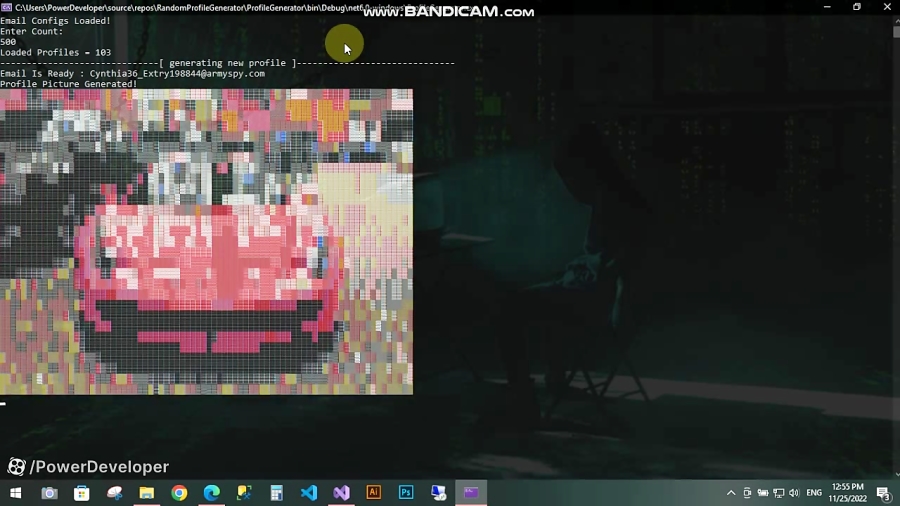
Task: Open the clock and date flyout
Action: click(x=847, y=493)
